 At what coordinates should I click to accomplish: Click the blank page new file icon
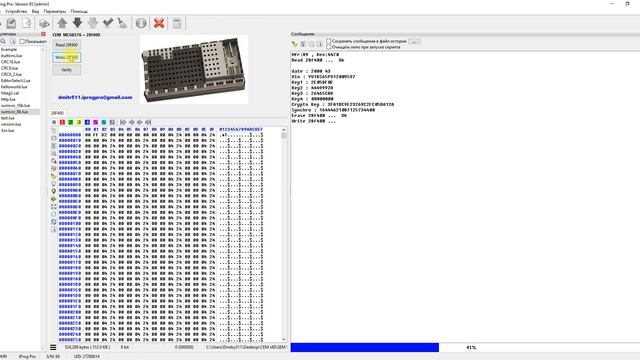pos(27,23)
